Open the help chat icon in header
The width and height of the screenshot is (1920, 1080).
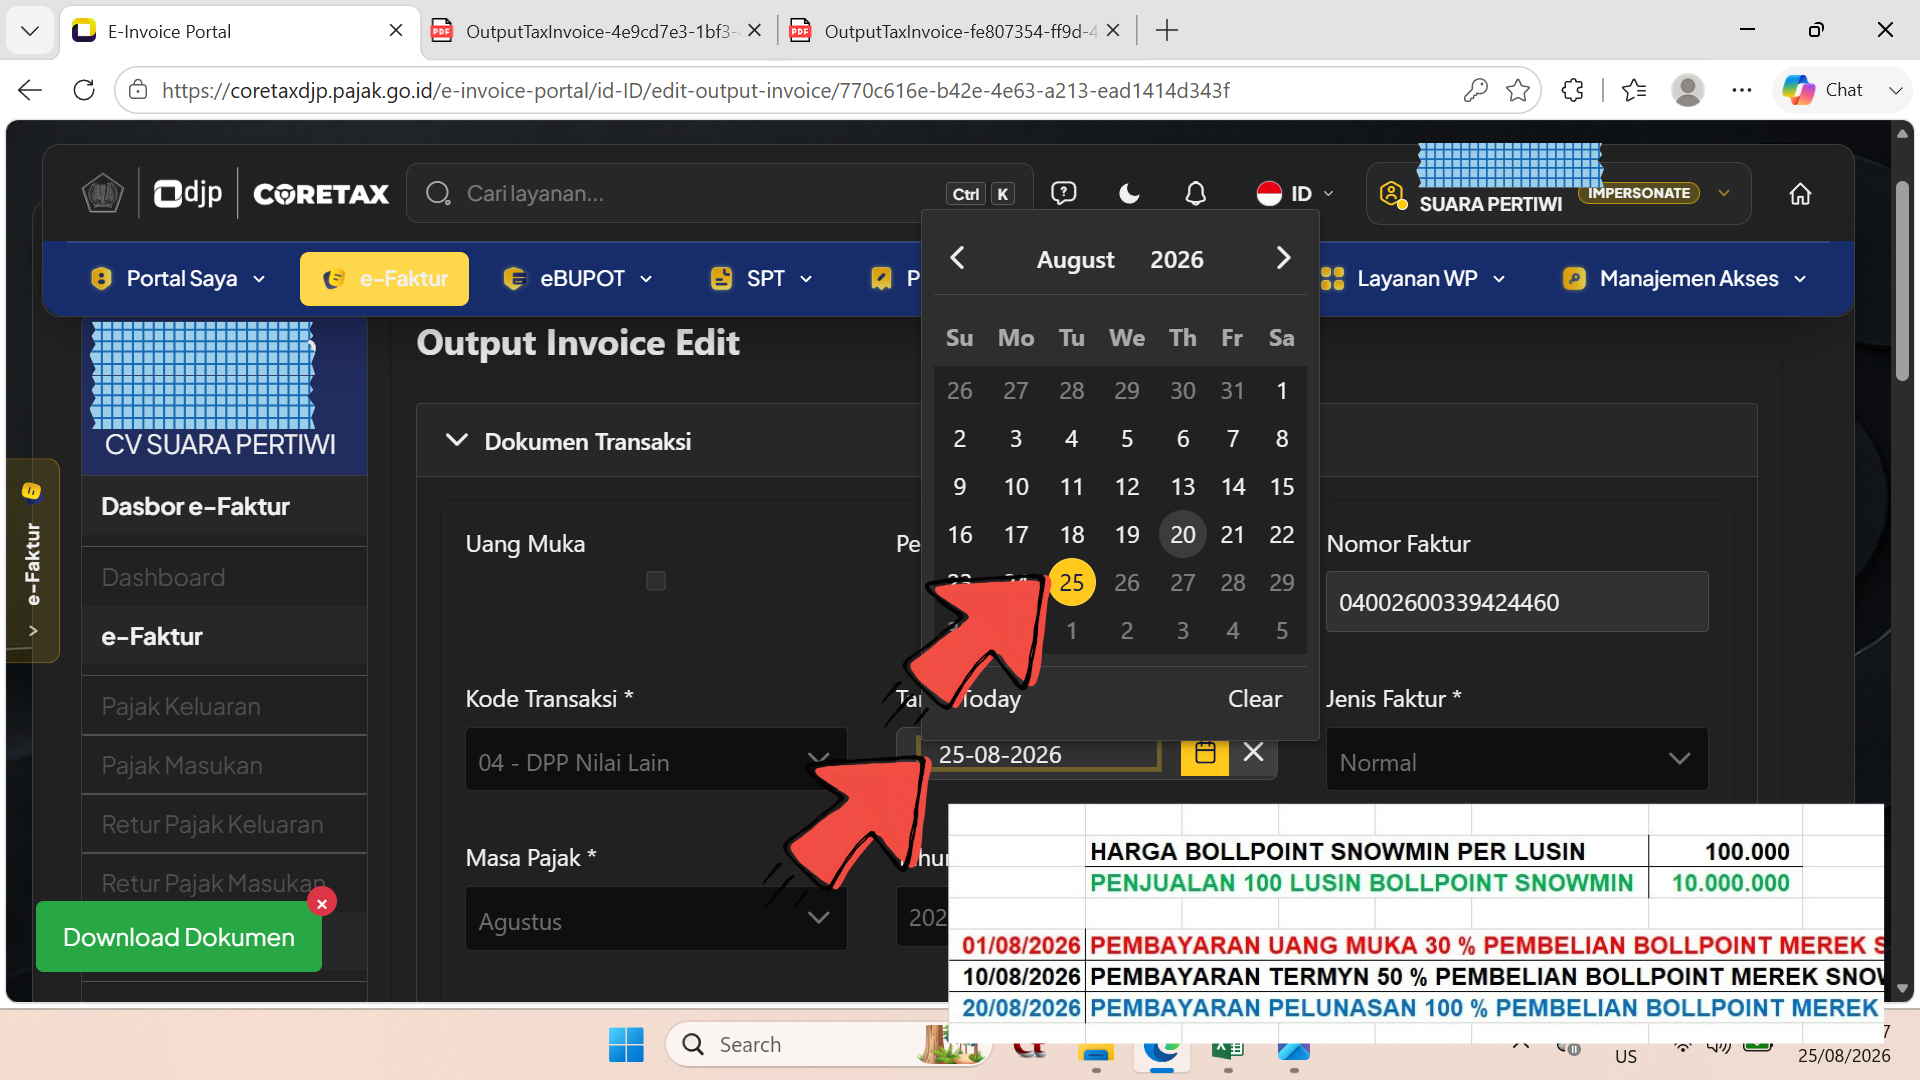(x=1063, y=193)
